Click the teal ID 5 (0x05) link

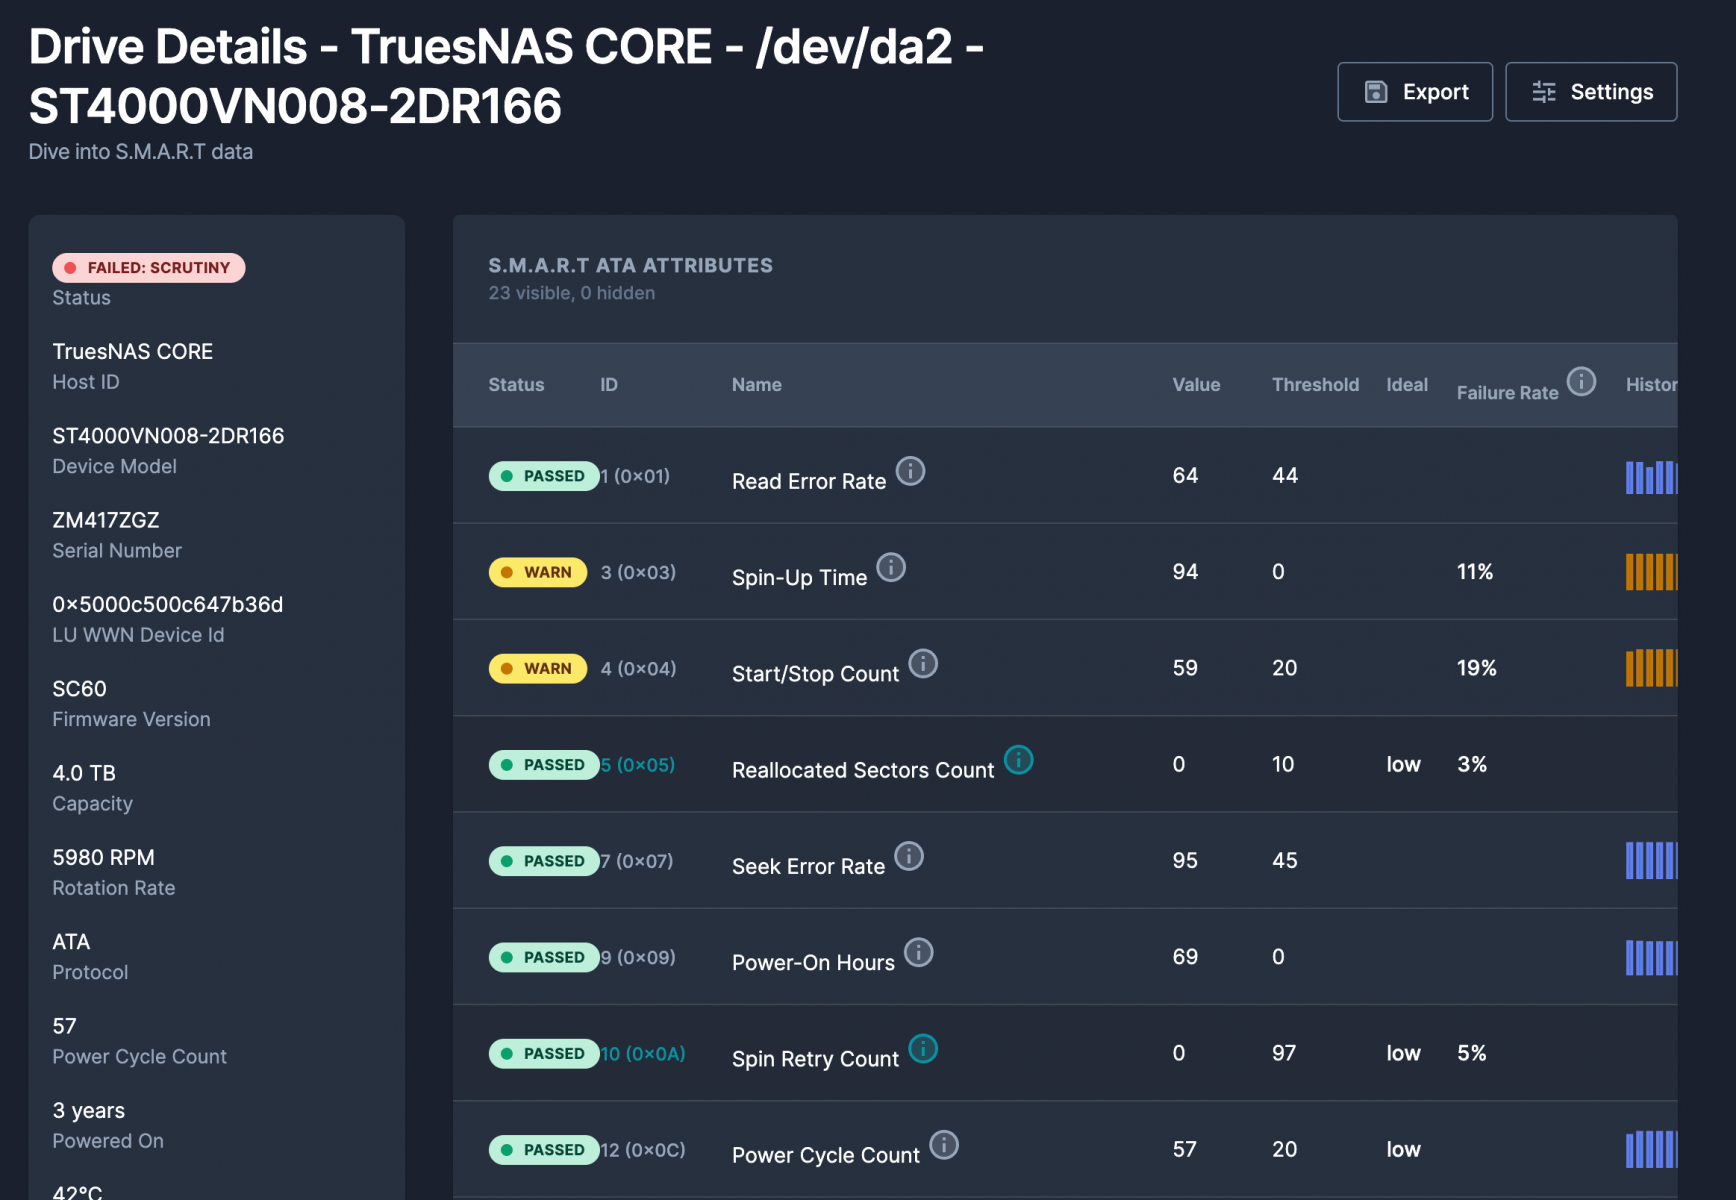click(638, 765)
